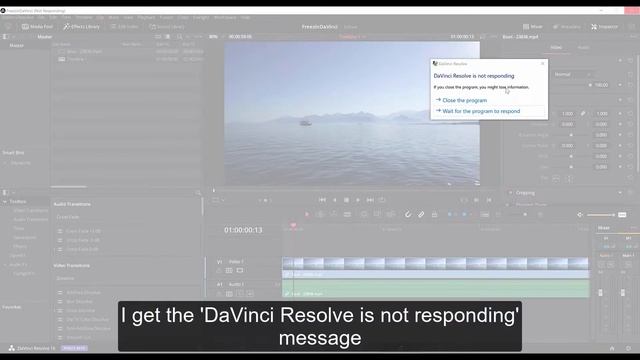This screenshot has height=360, width=640.
Task: Select Video Transitions in Toolbox tree
Action: [31, 211]
